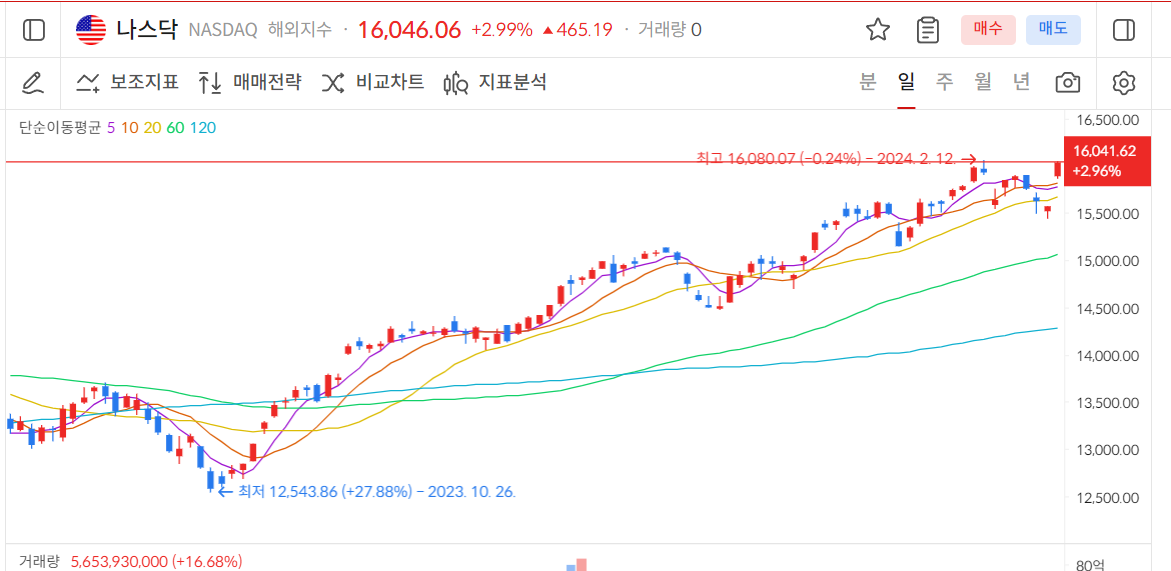
Task: Select the 10-day moving average value
Action: 129,128
